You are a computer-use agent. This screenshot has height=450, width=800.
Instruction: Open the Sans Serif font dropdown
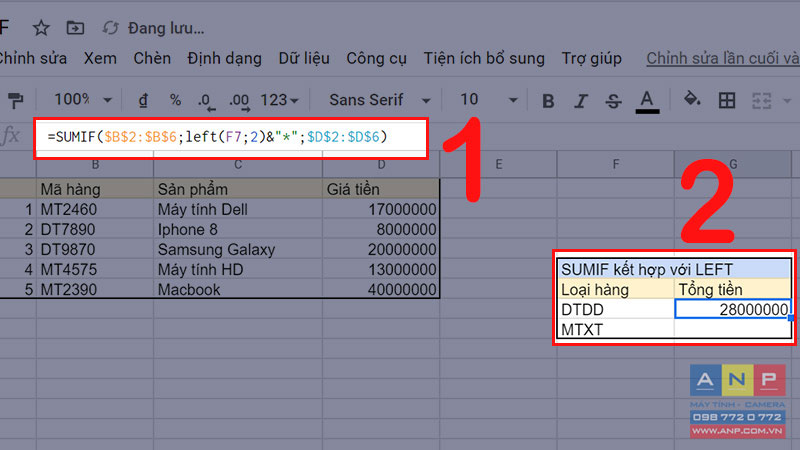coord(380,100)
